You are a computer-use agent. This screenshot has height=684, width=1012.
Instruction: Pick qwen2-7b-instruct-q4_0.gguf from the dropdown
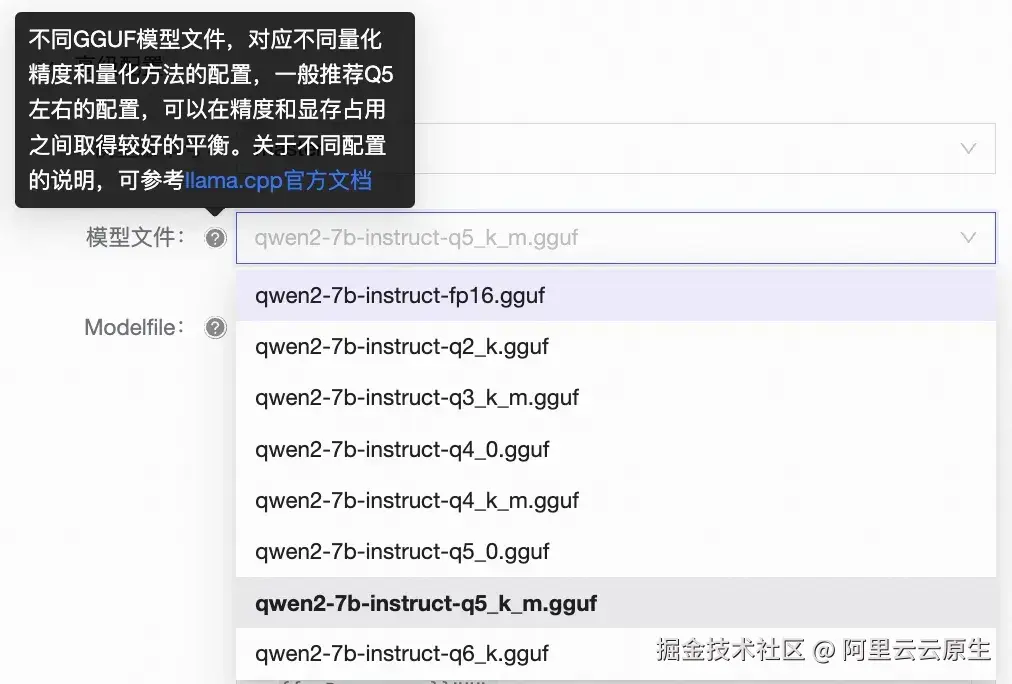(402, 449)
